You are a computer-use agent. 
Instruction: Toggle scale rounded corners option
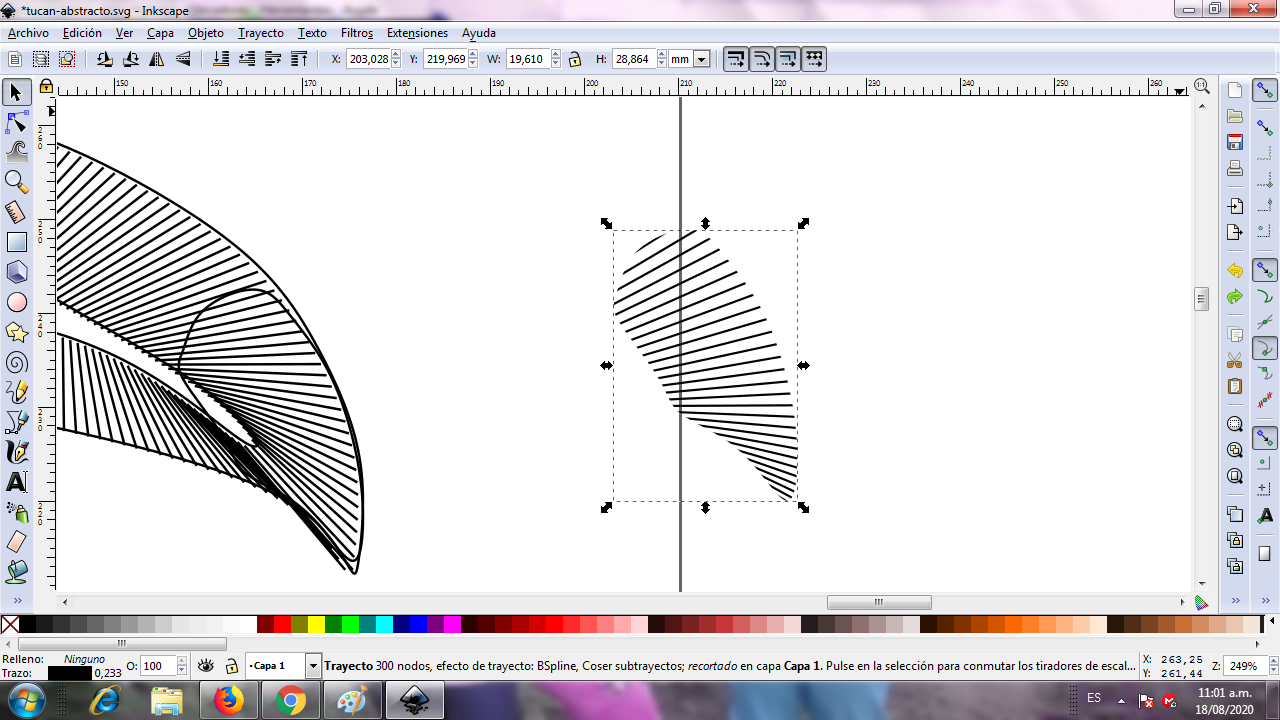click(762, 59)
